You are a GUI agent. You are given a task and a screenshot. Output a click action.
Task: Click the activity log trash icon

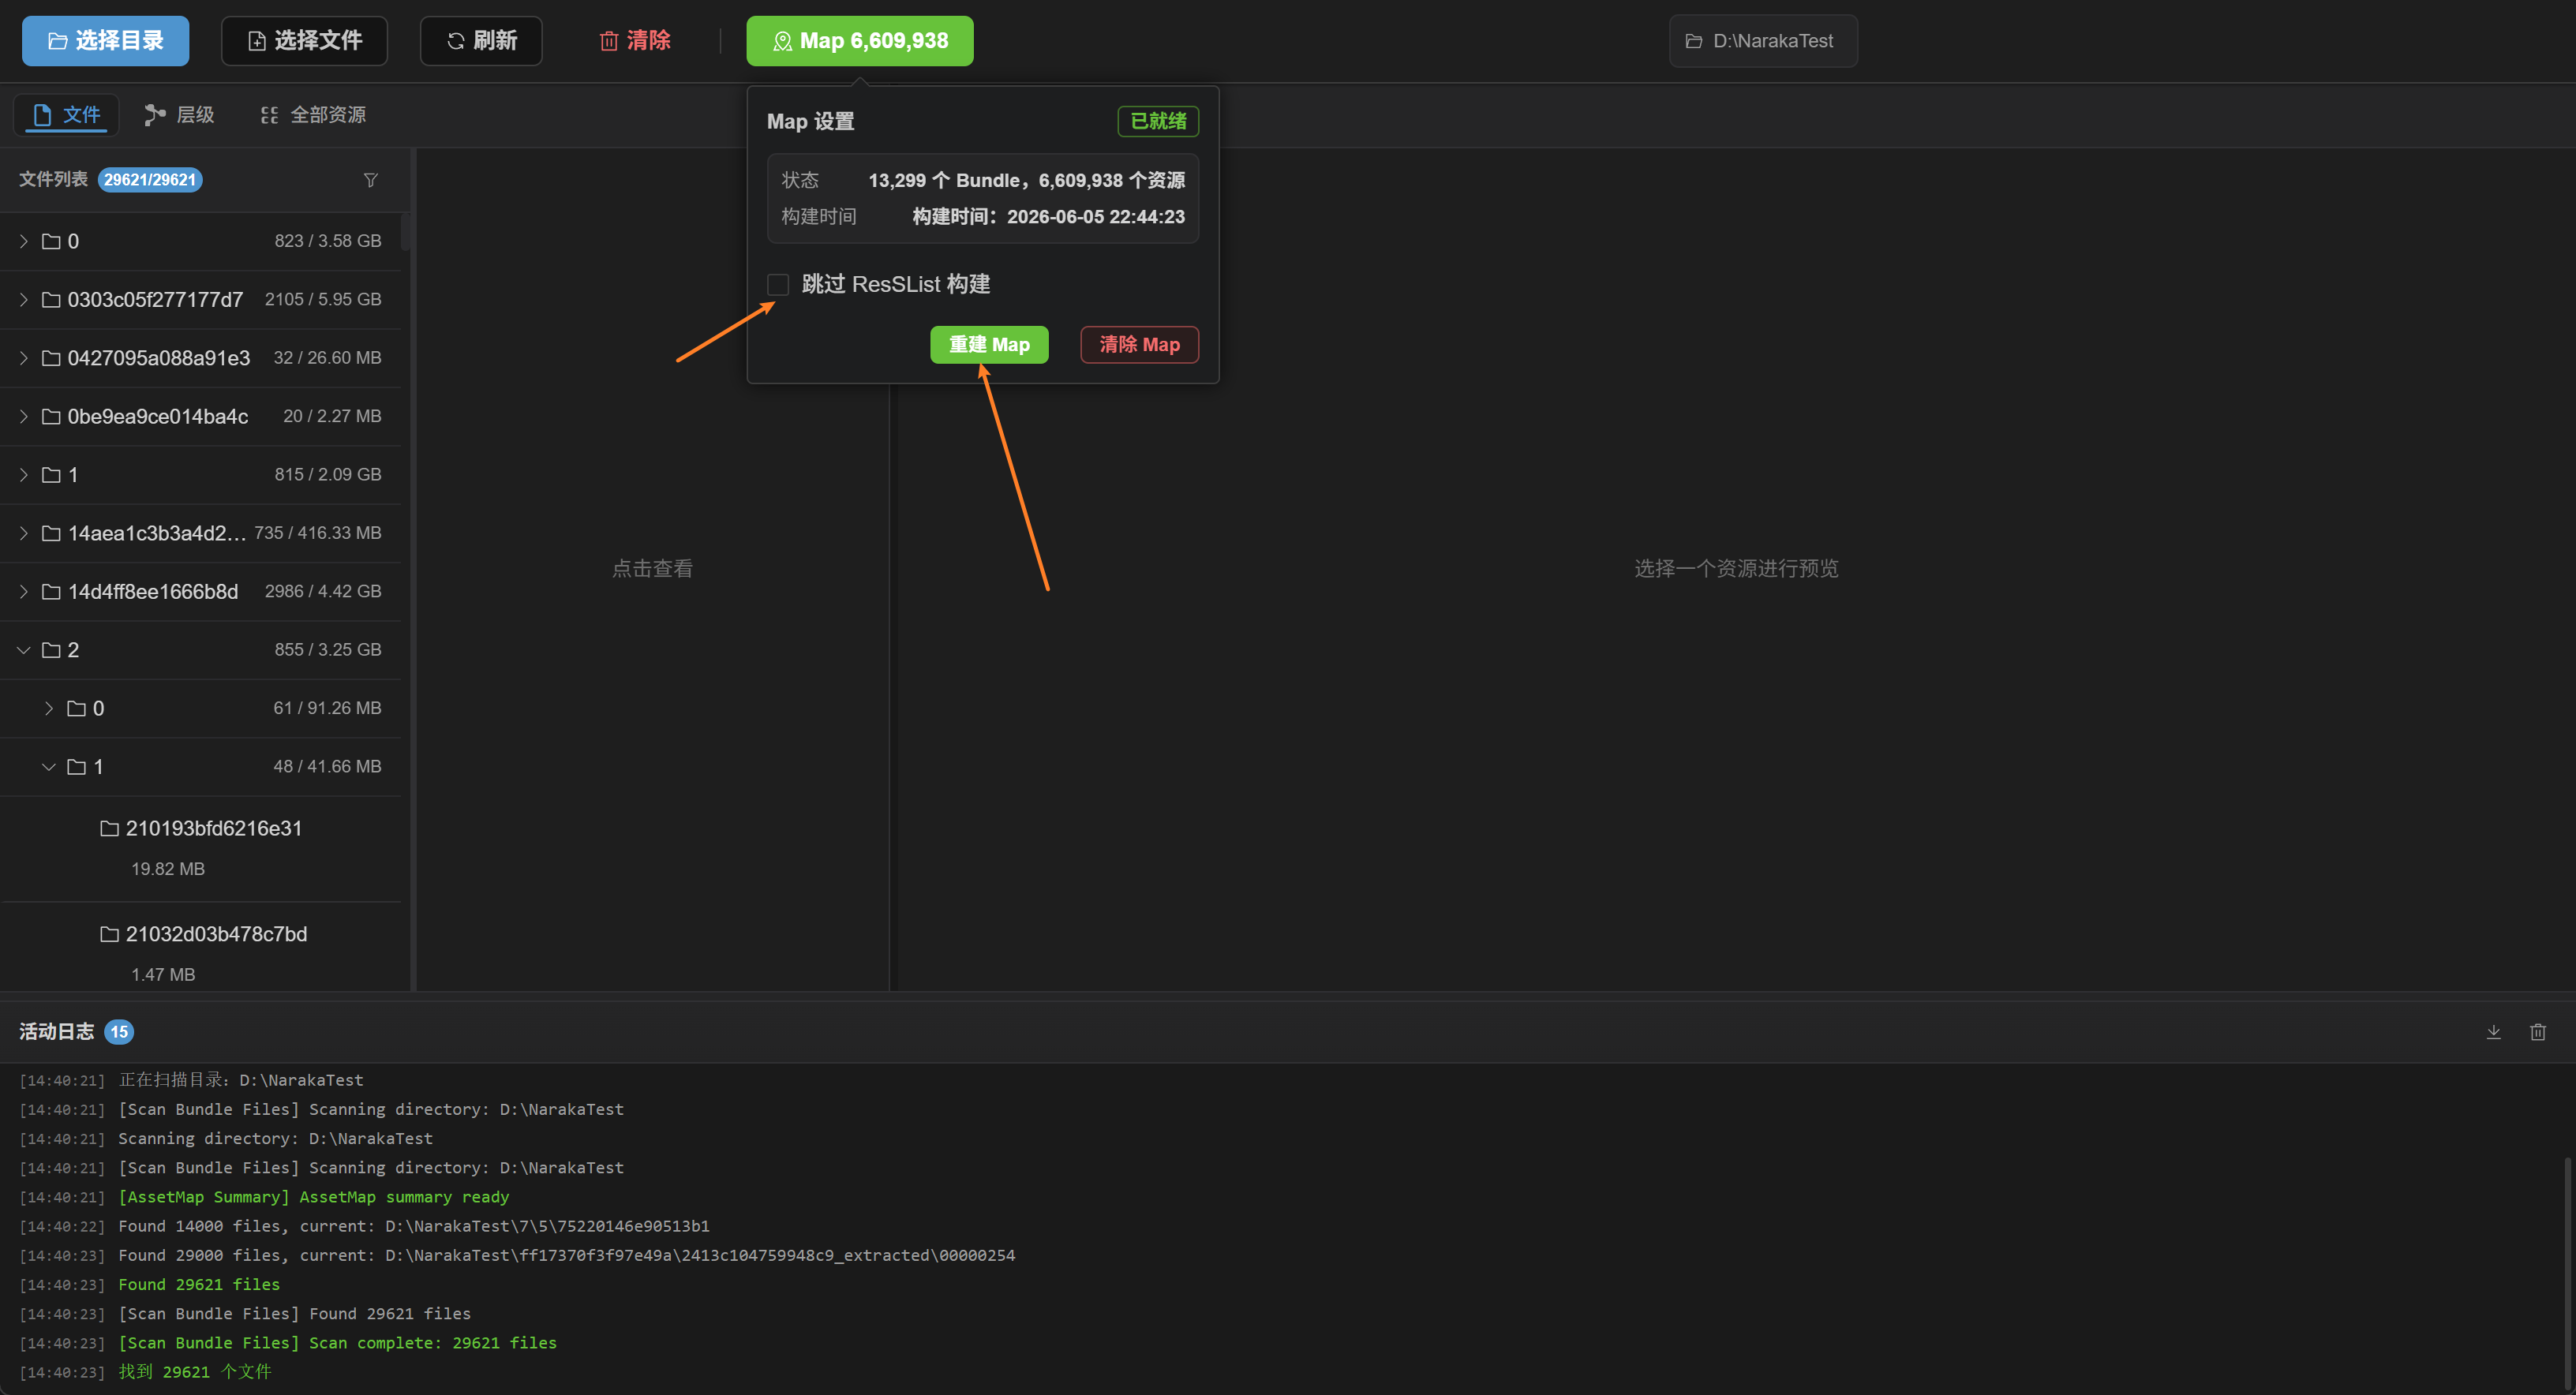(2538, 1032)
